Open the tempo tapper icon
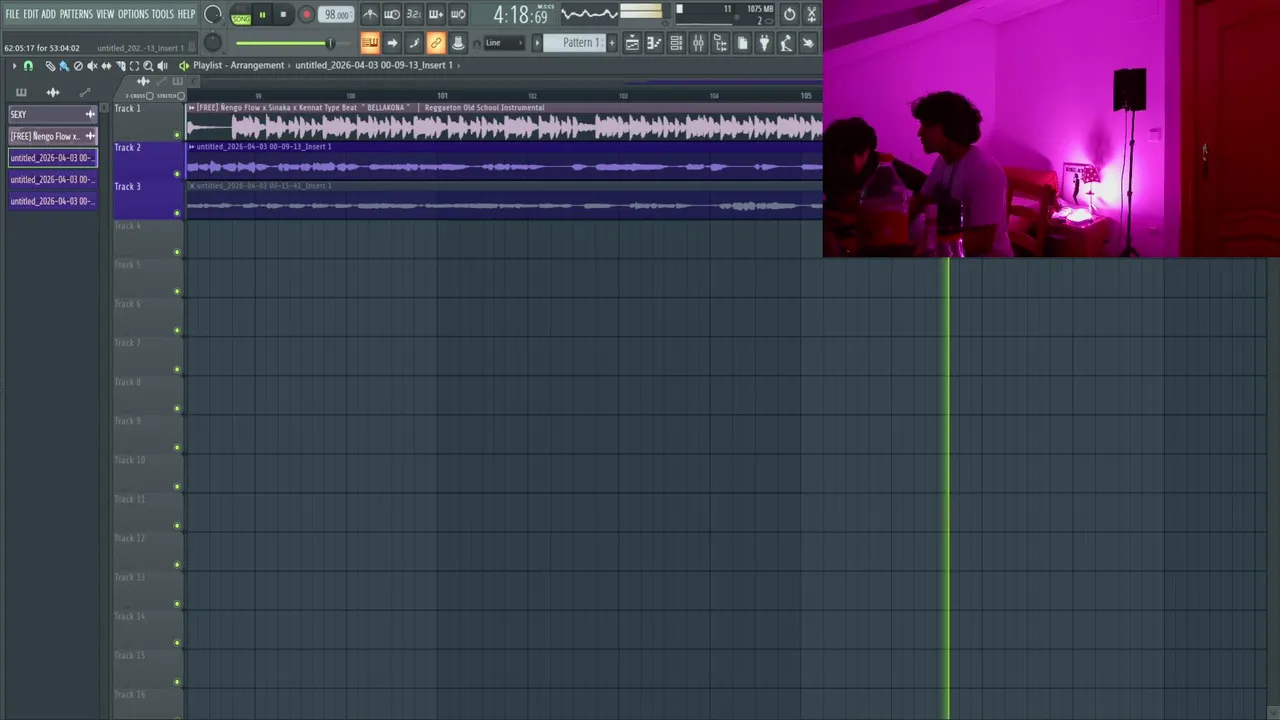 [x=785, y=43]
